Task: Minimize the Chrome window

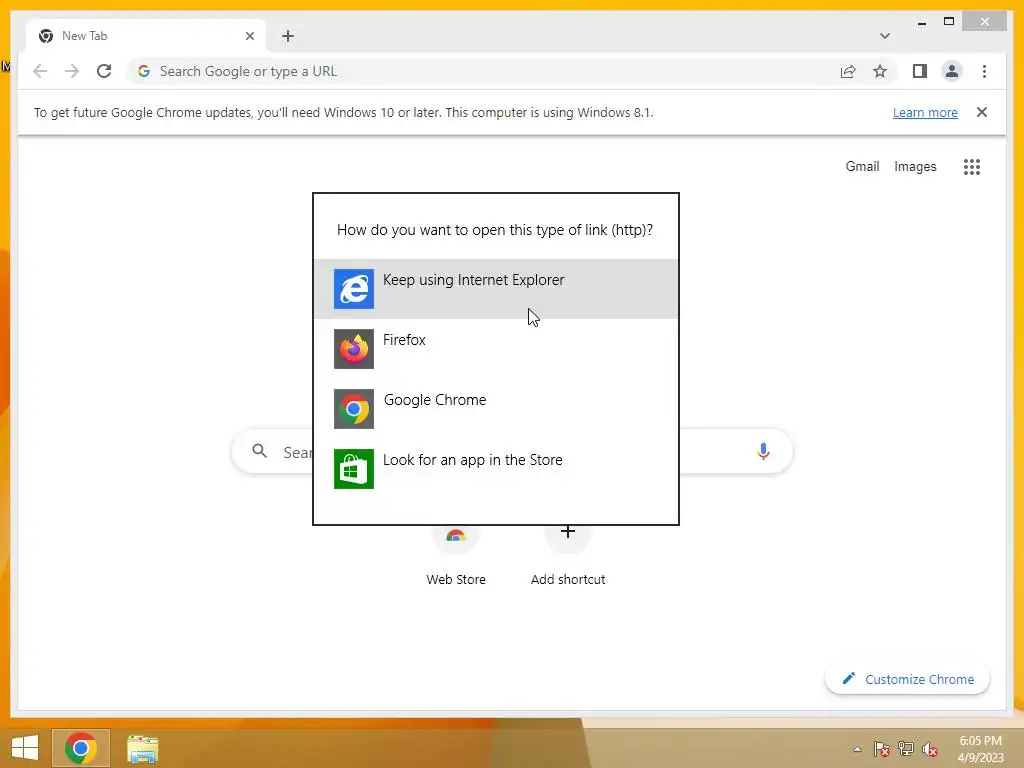Action: 921,22
